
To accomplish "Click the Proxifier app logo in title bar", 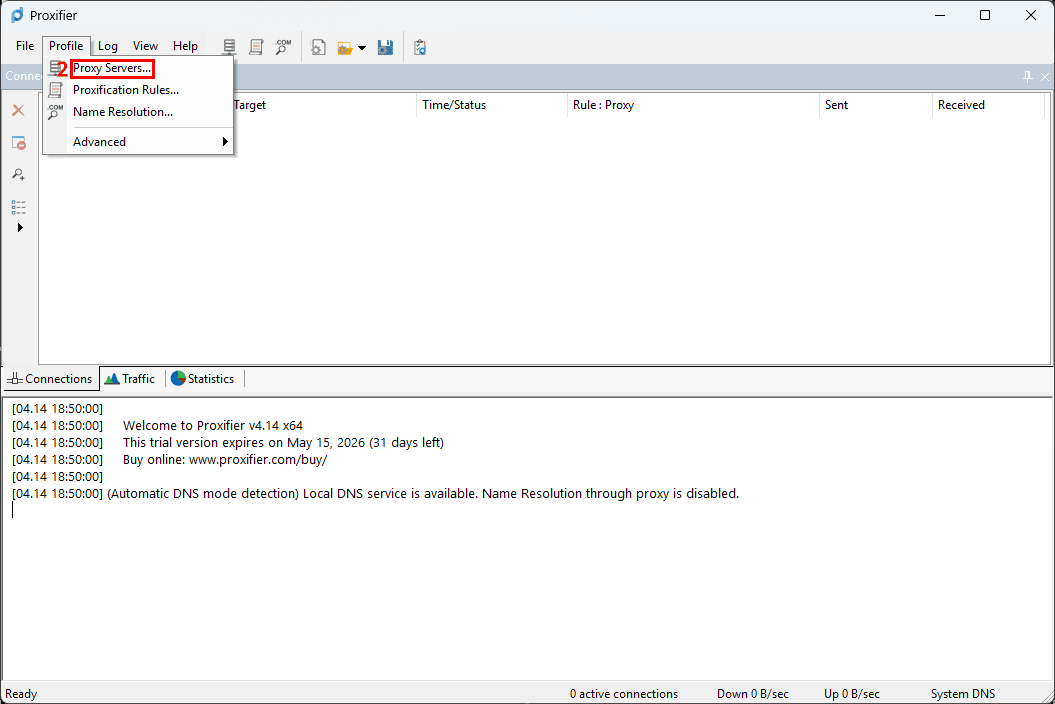I will (17, 15).
